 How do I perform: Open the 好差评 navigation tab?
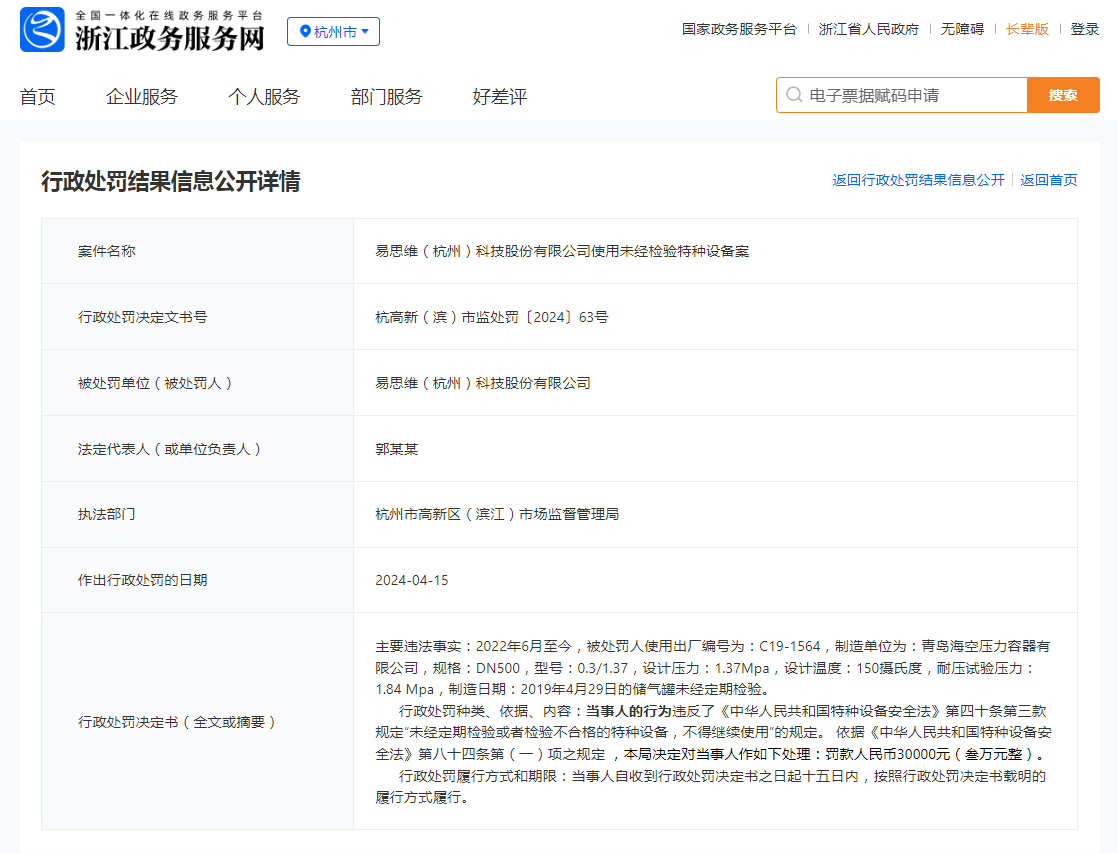point(500,96)
